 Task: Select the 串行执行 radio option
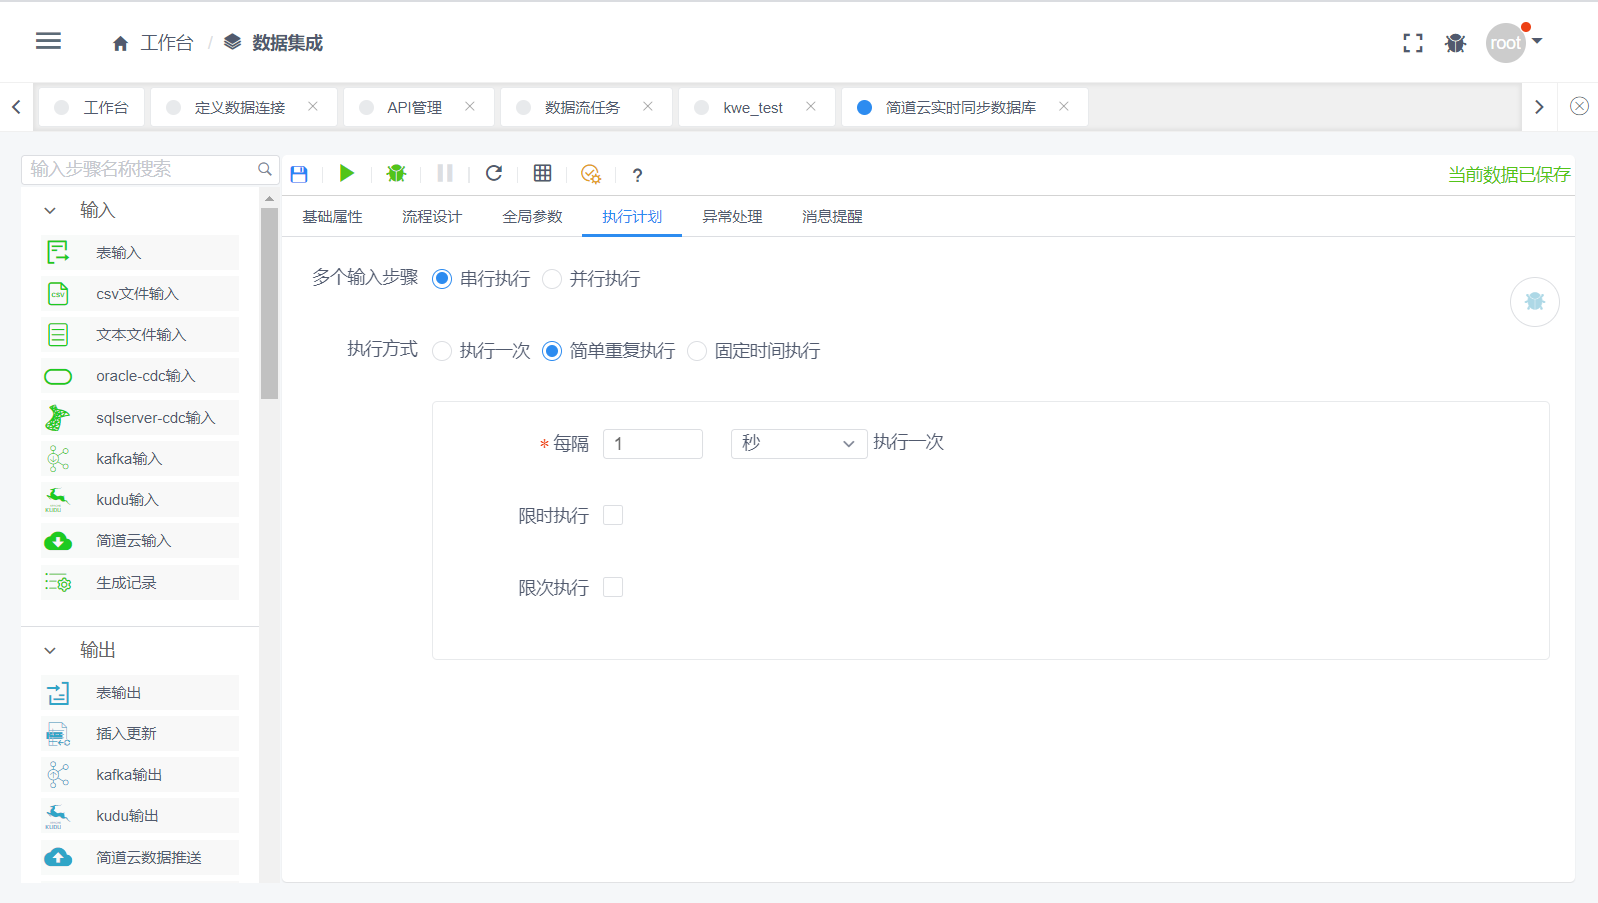pos(442,279)
